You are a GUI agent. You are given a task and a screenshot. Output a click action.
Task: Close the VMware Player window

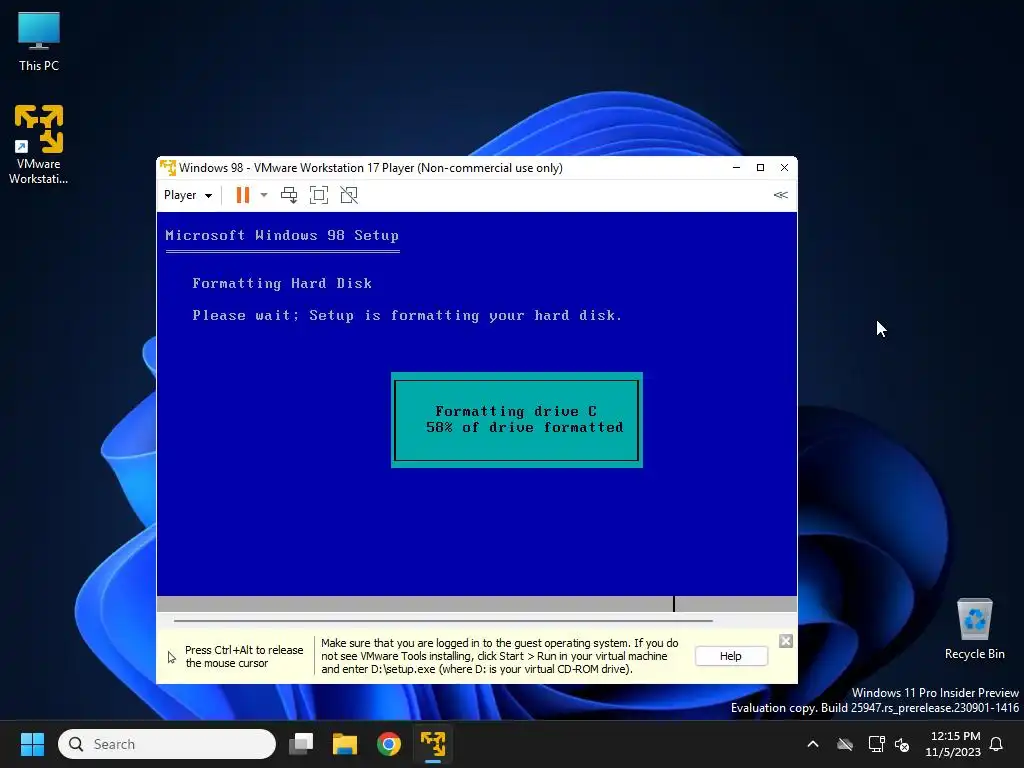pos(784,168)
